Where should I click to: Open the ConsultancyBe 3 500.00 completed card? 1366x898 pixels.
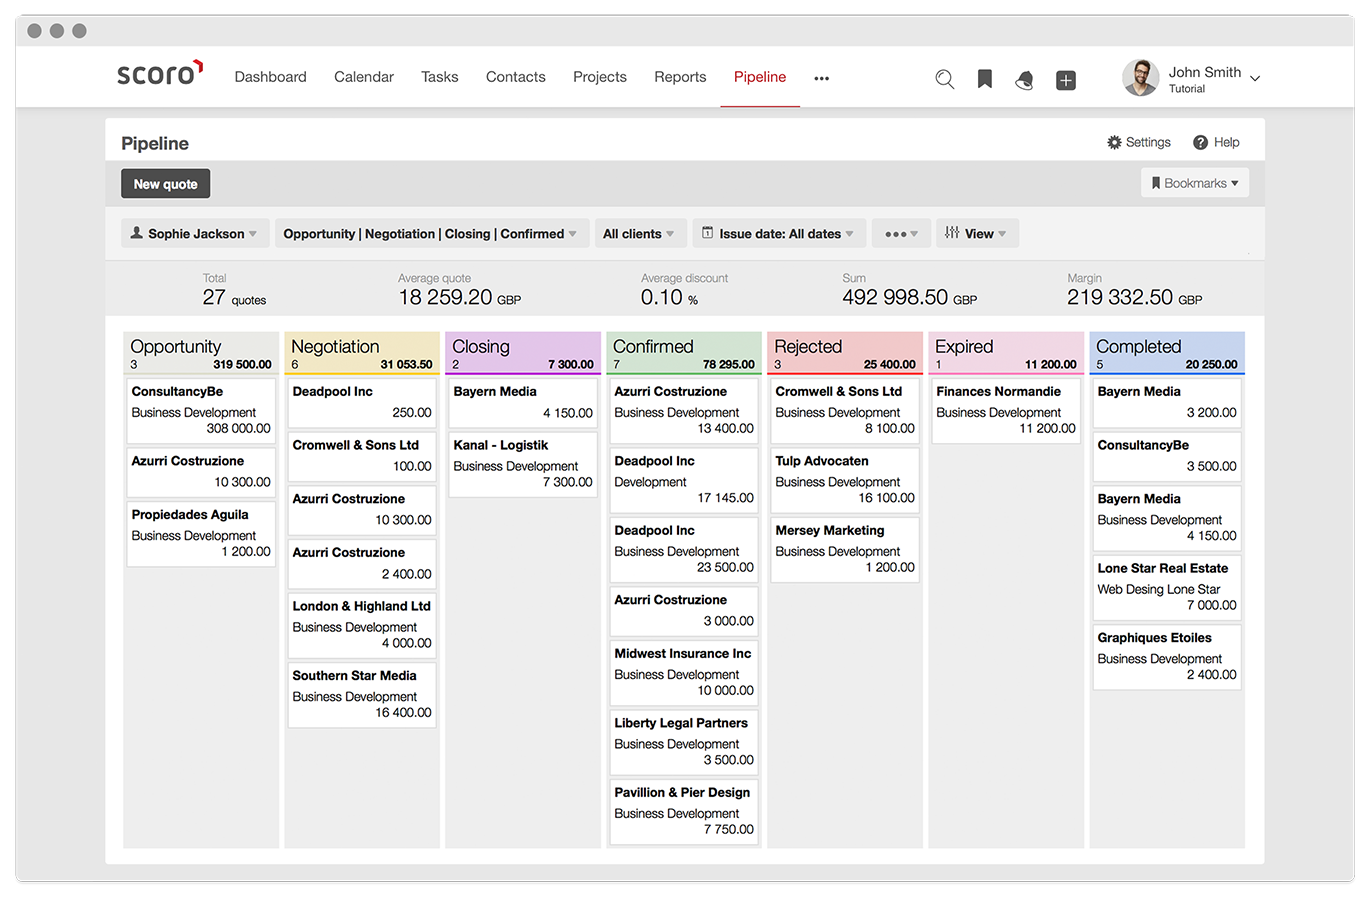[1167, 456]
